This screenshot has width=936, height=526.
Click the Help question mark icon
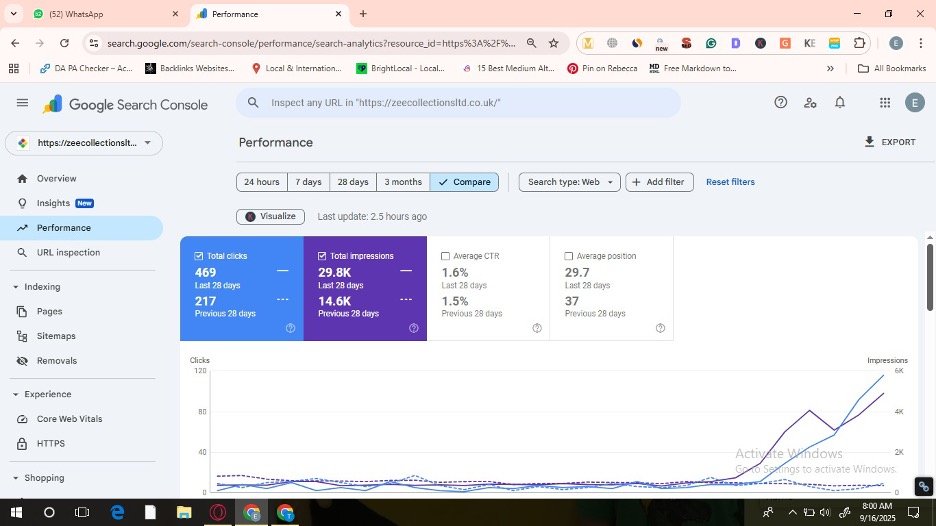[x=781, y=103]
